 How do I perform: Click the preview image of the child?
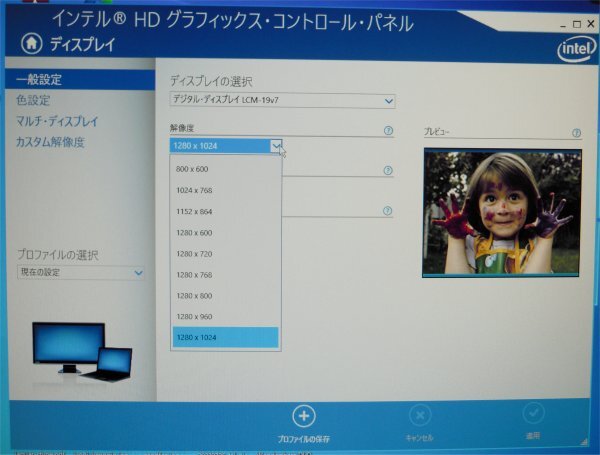(502, 213)
